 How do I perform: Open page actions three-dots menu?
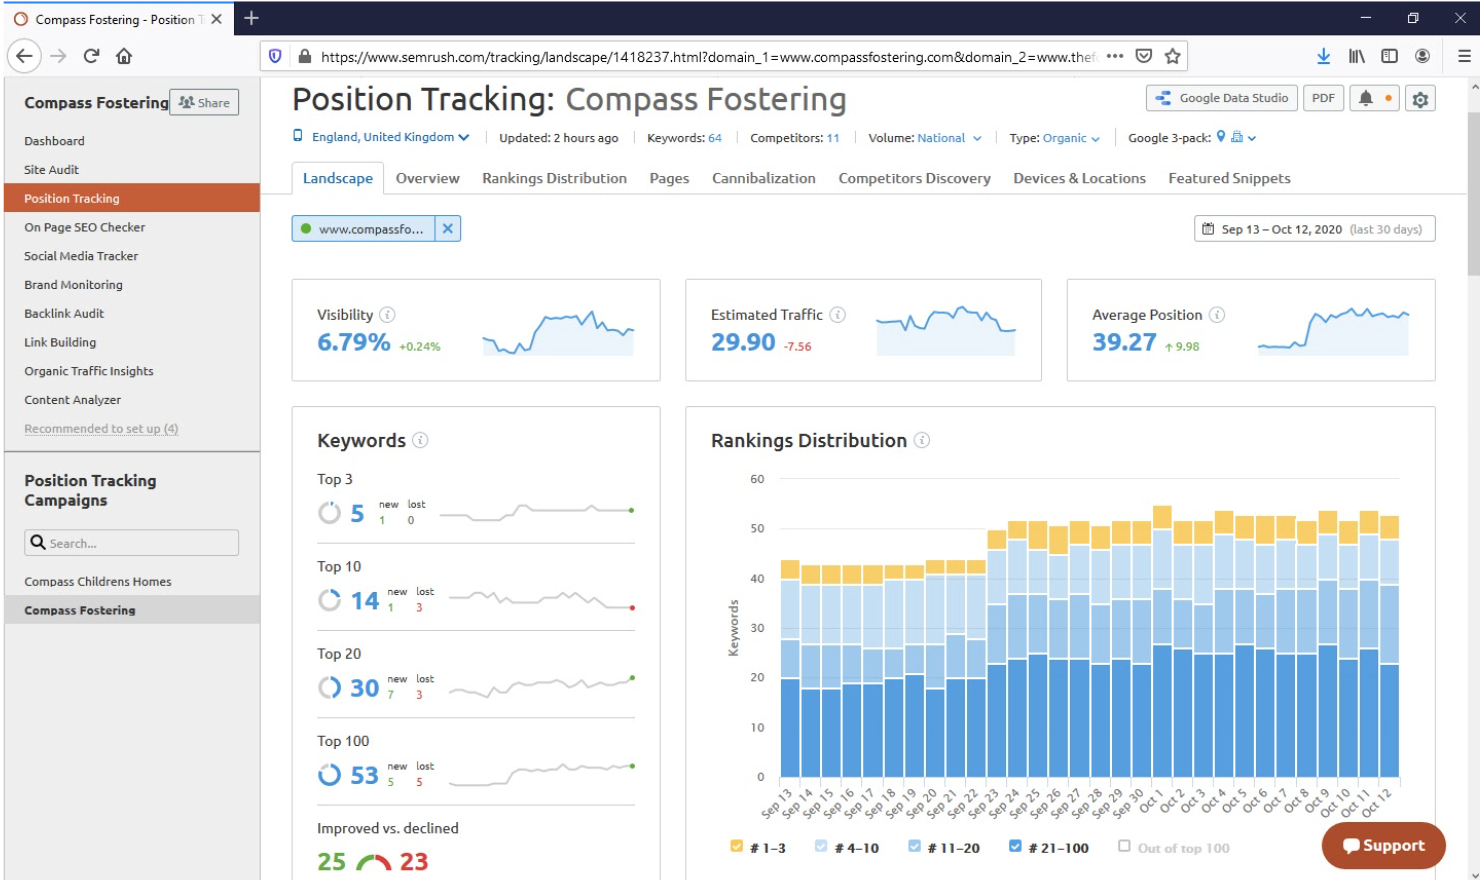point(1115,56)
